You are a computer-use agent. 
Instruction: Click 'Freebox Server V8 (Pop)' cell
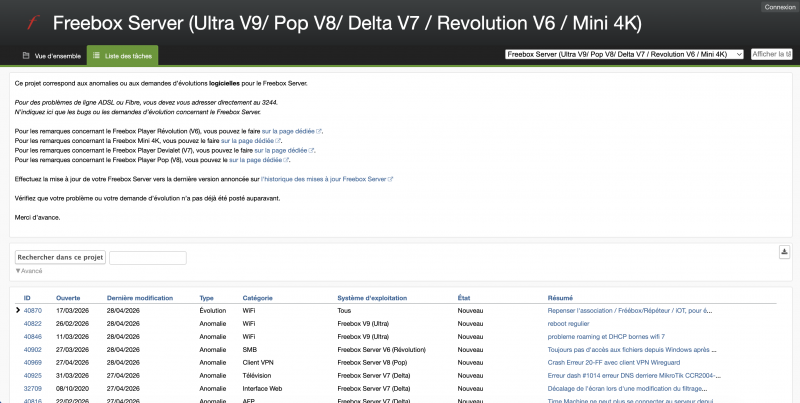pos(372,363)
